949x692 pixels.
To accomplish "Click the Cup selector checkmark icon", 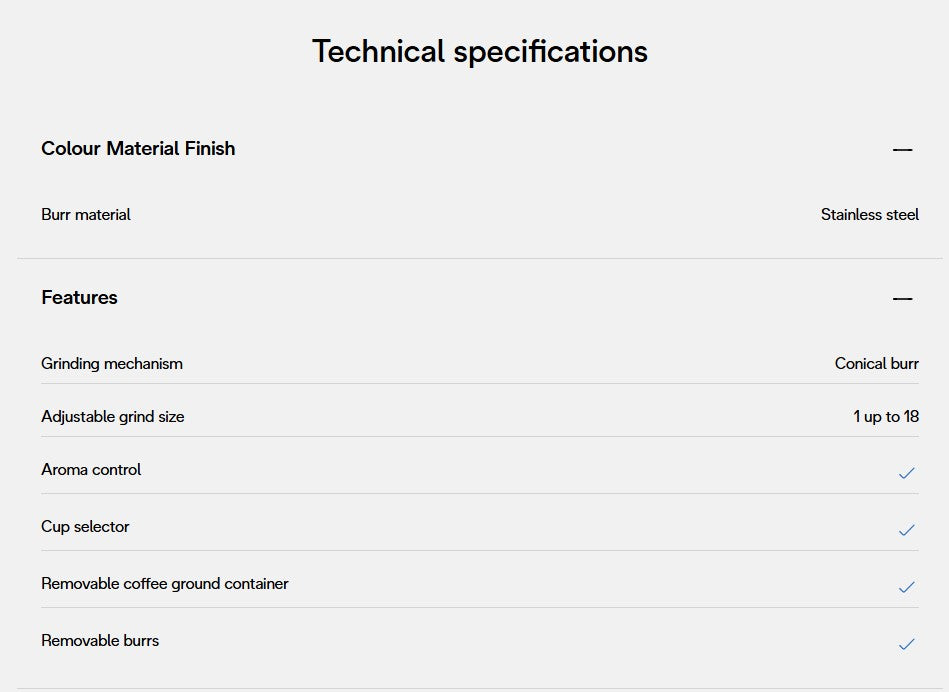I will (x=906, y=530).
